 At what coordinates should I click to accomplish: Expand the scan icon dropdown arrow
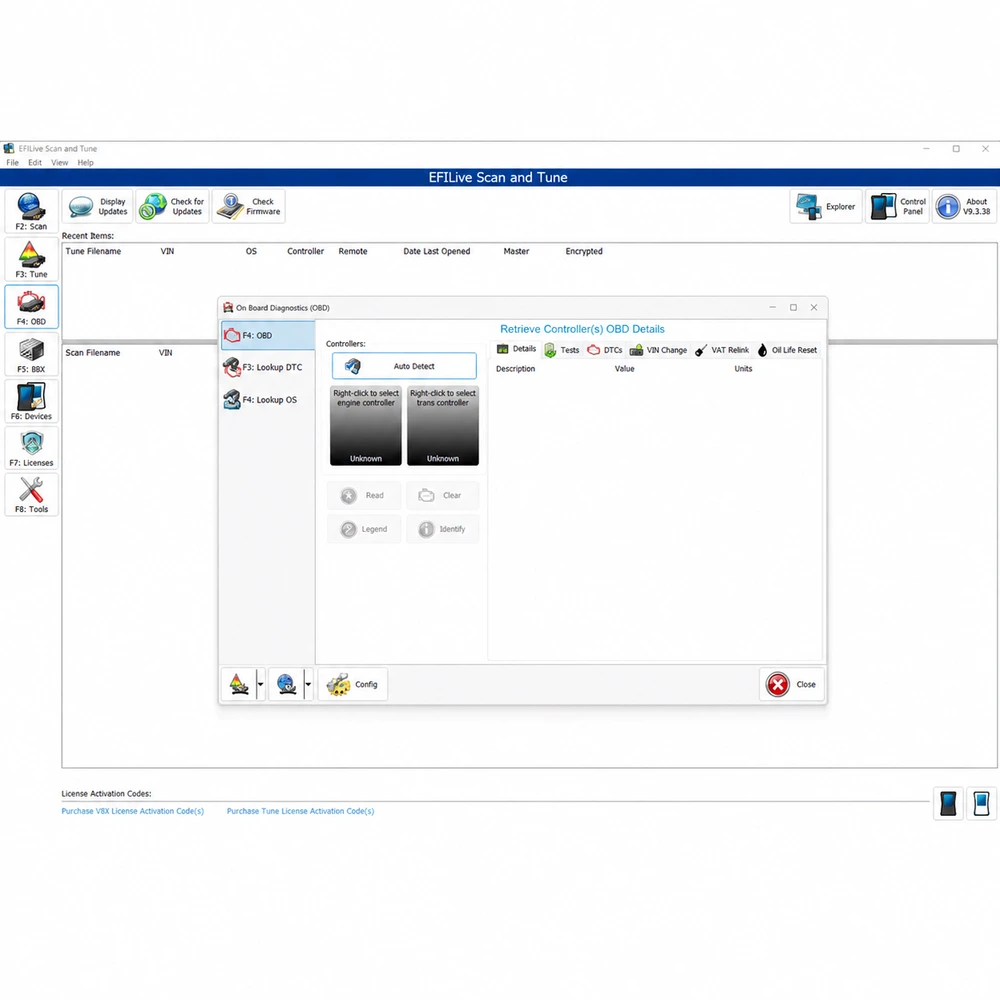coord(308,684)
